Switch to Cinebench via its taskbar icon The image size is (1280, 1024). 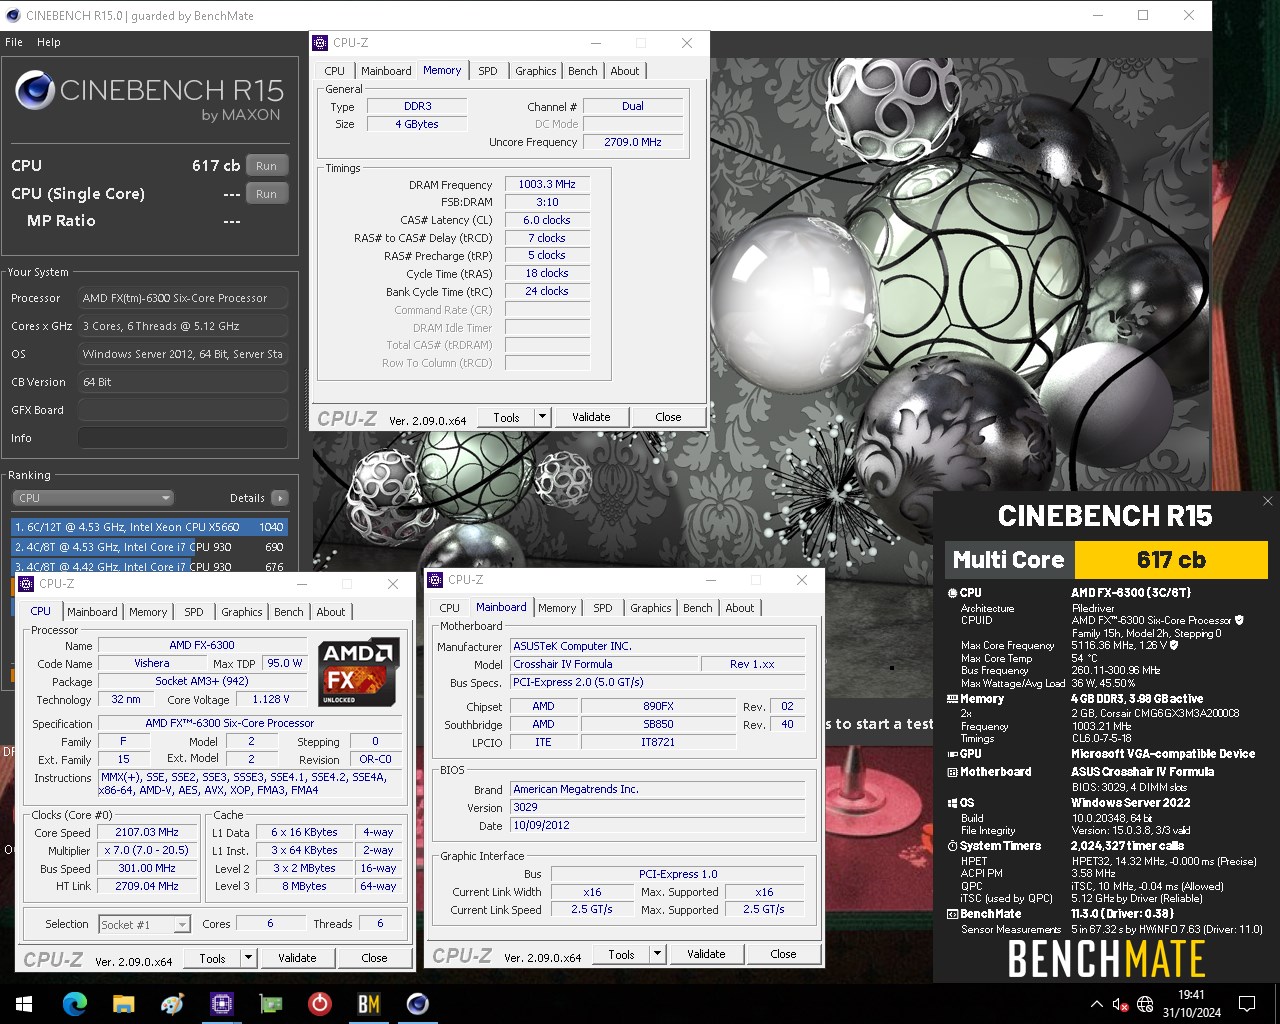(x=417, y=1003)
